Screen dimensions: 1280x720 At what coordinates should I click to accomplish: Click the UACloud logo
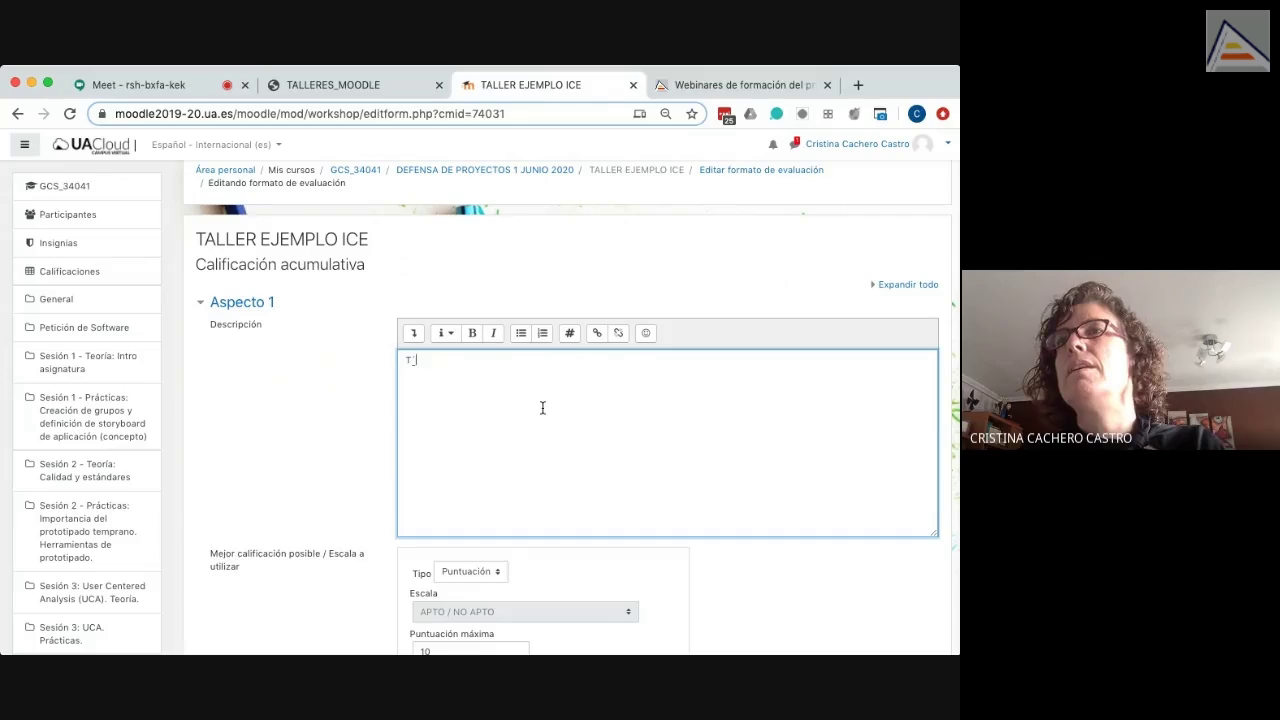[93, 145]
